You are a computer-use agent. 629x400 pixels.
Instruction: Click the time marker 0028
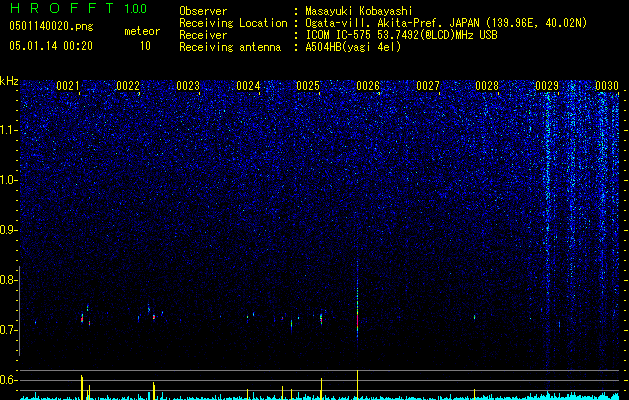[x=487, y=85]
